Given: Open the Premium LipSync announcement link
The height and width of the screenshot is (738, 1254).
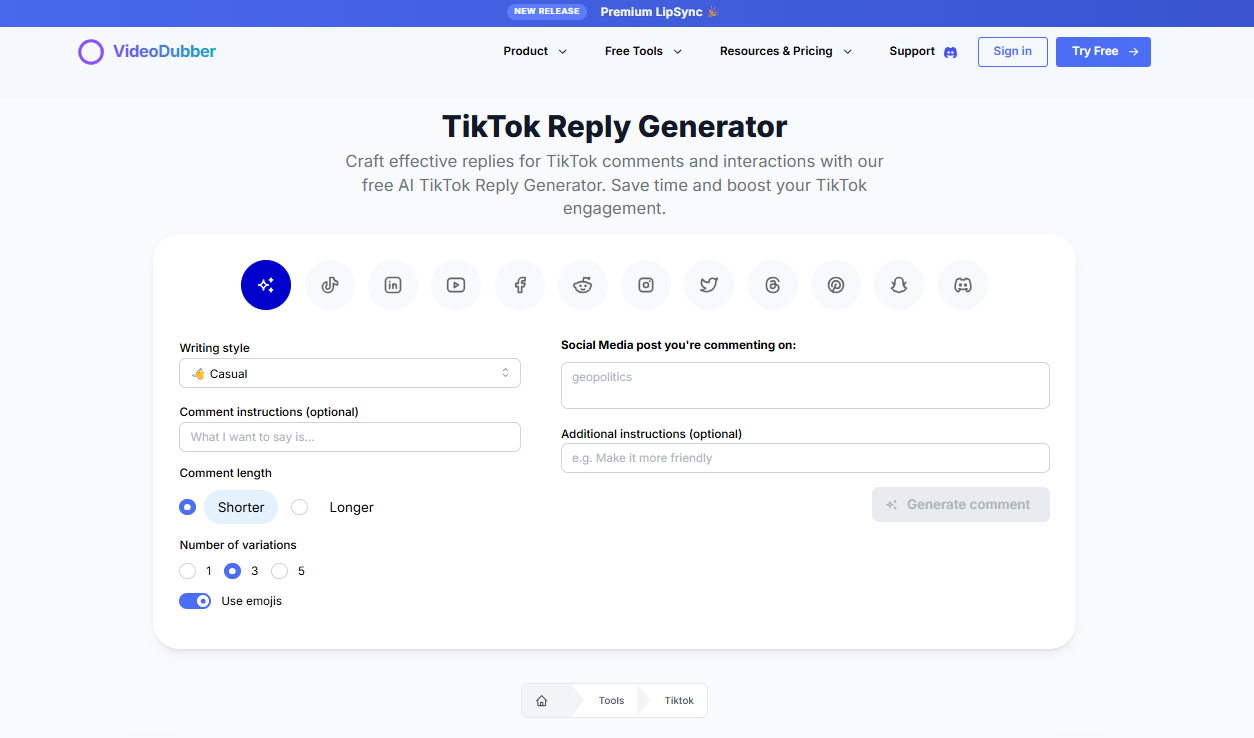Looking at the screenshot, I should (x=659, y=12).
